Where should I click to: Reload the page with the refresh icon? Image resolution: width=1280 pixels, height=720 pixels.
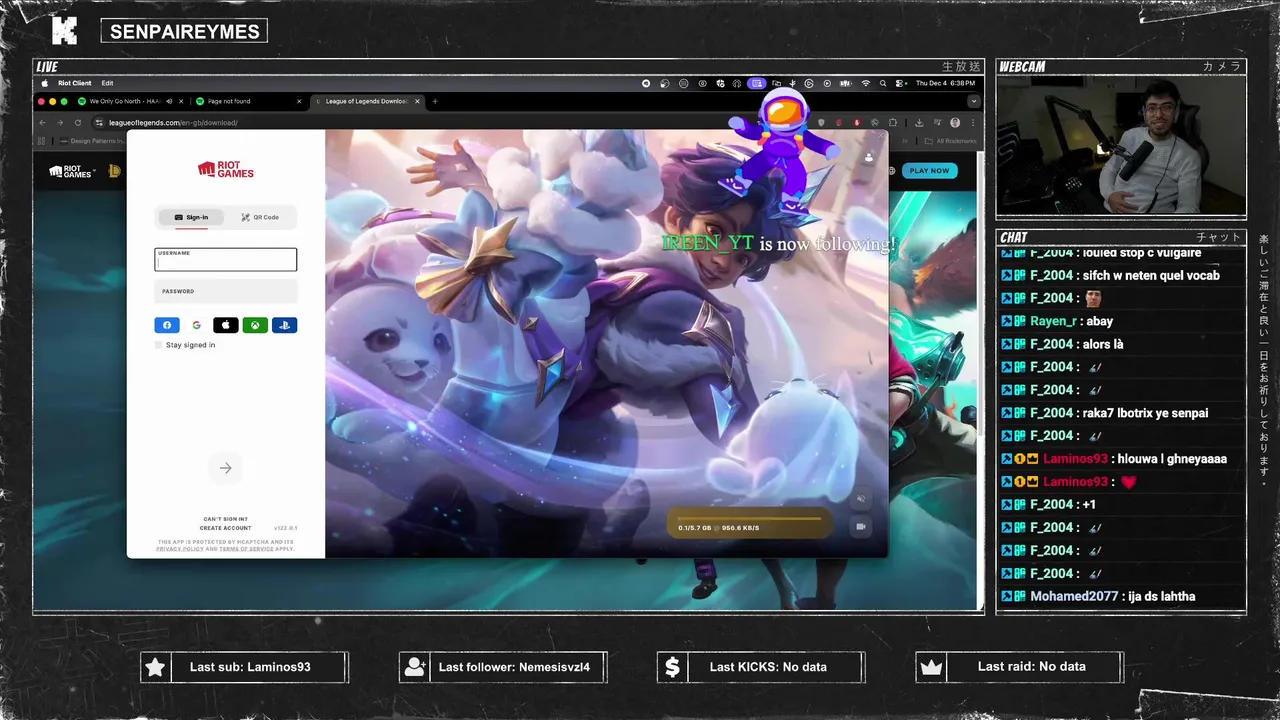[x=78, y=122]
